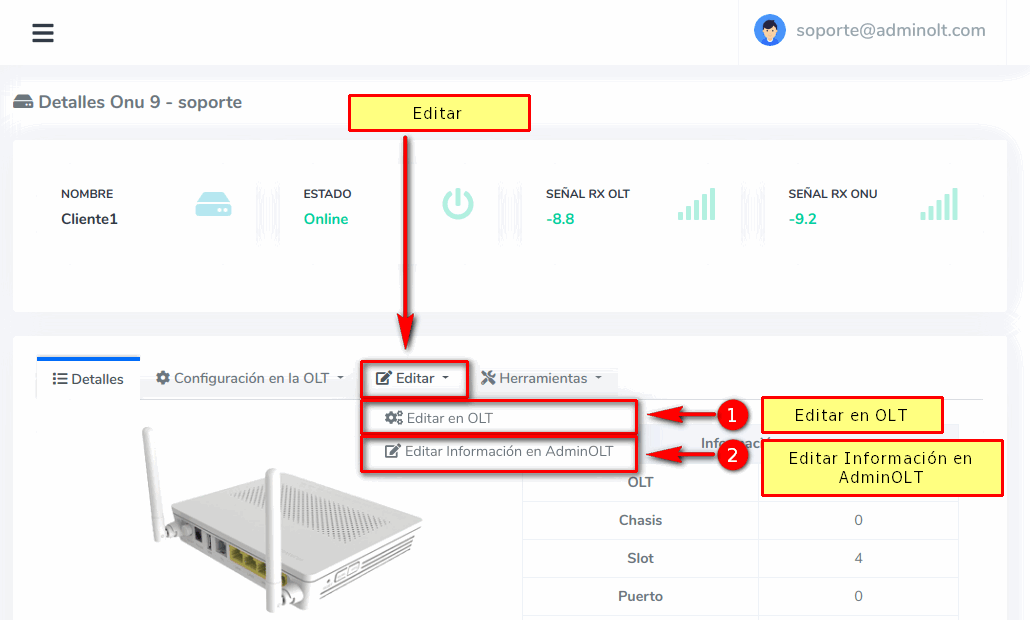Click the device icon beside Nombre
The width and height of the screenshot is (1030, 620).
point(214,204)
